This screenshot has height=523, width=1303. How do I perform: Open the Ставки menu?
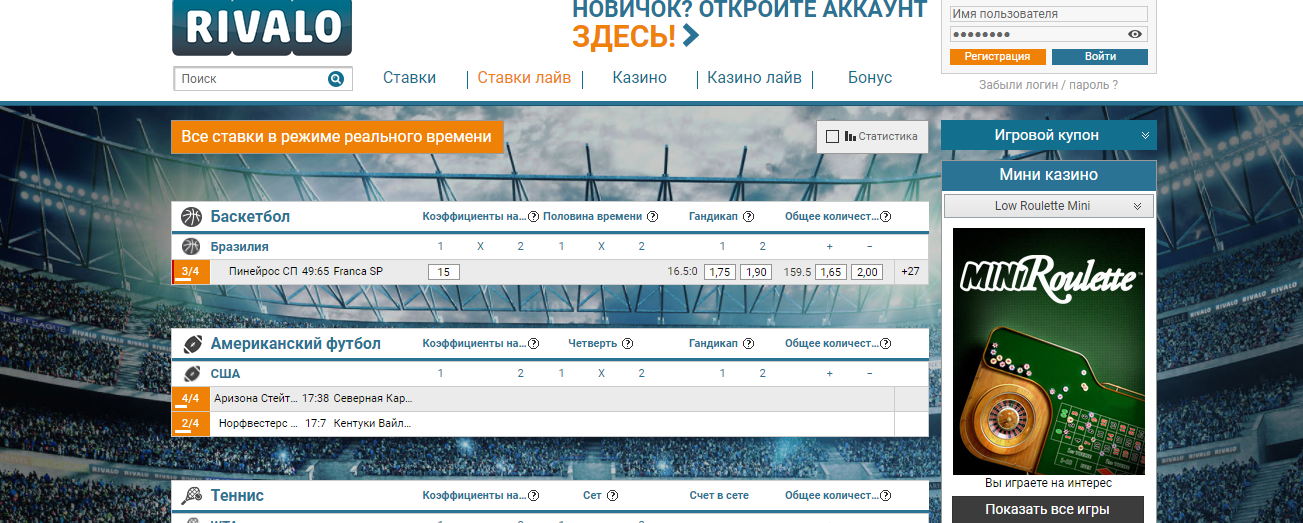[409, 78]
